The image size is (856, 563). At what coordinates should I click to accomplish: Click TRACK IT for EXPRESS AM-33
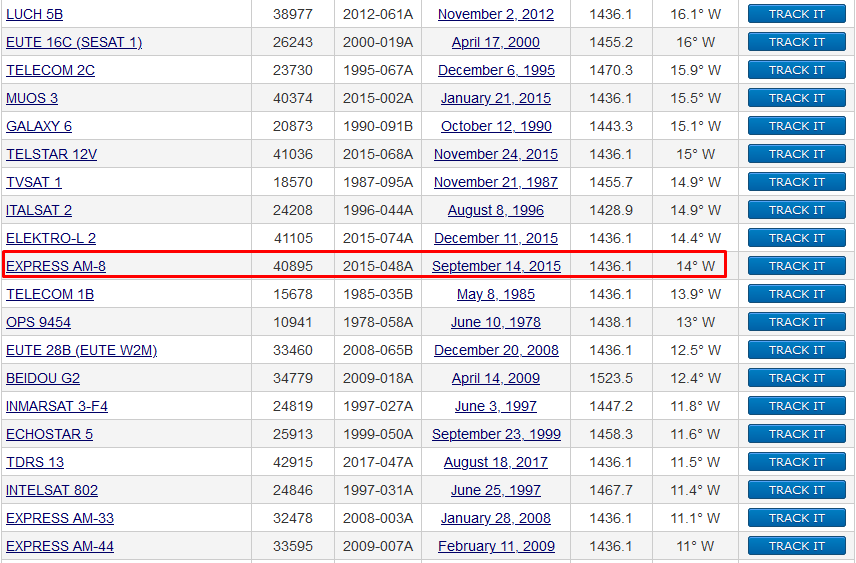coord(796,518)
